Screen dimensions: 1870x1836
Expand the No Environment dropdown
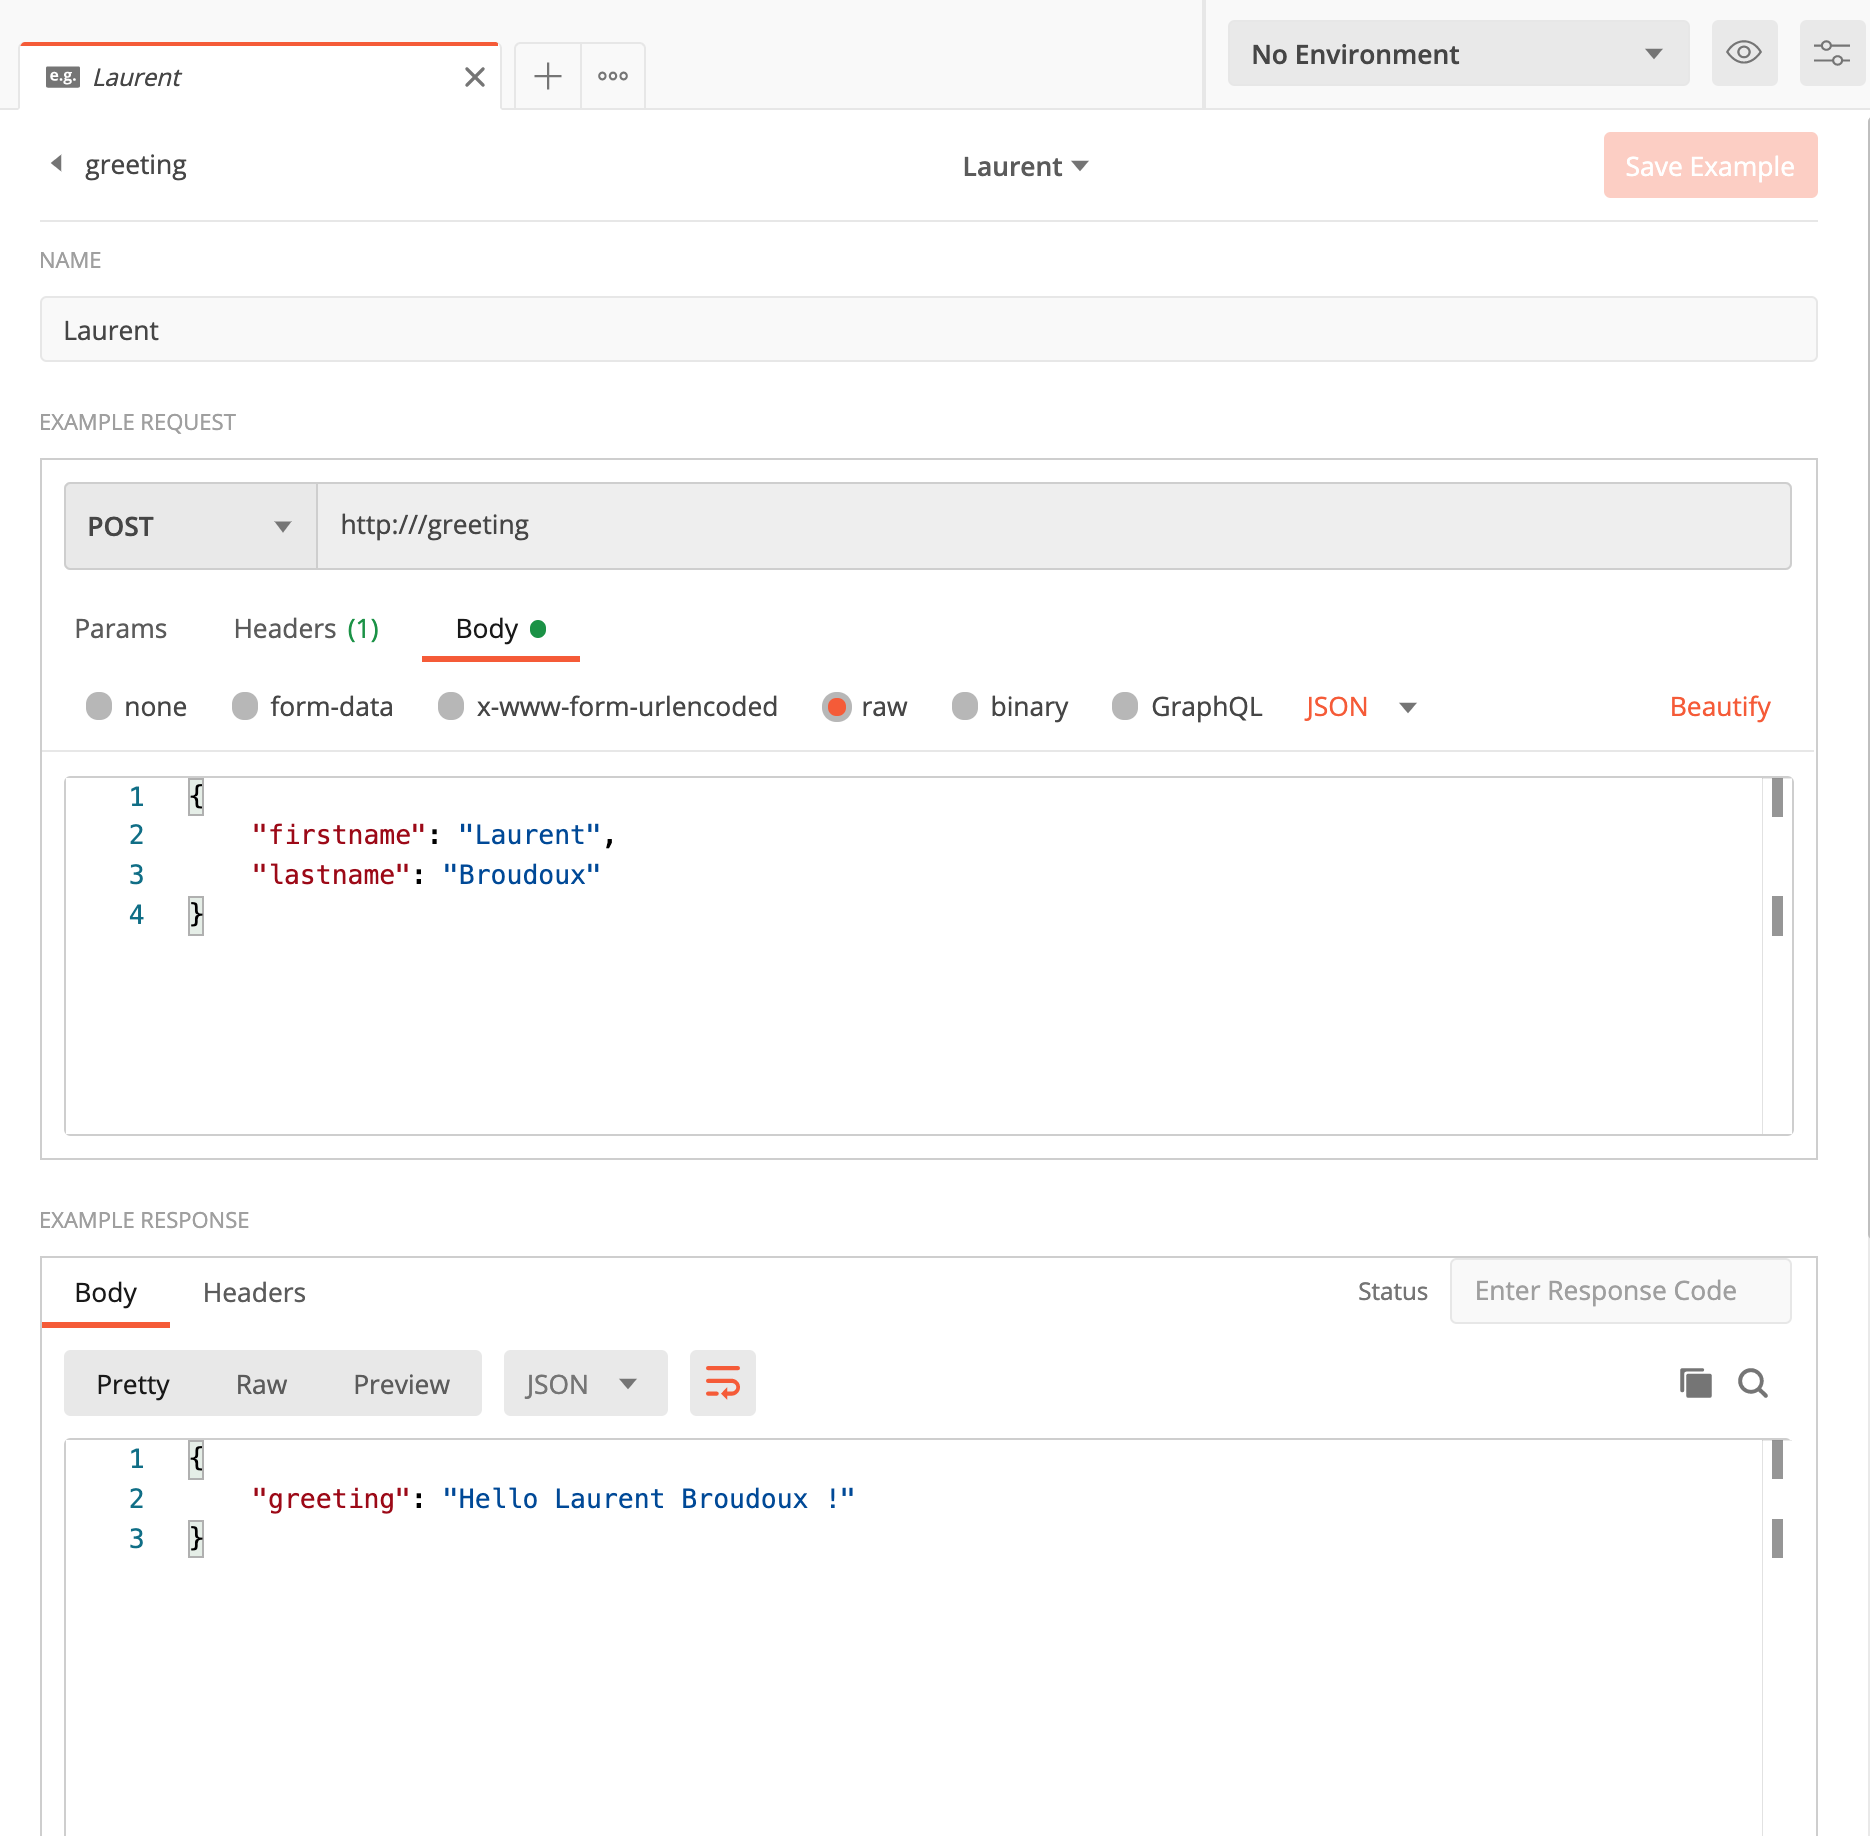pos(1457,54)
